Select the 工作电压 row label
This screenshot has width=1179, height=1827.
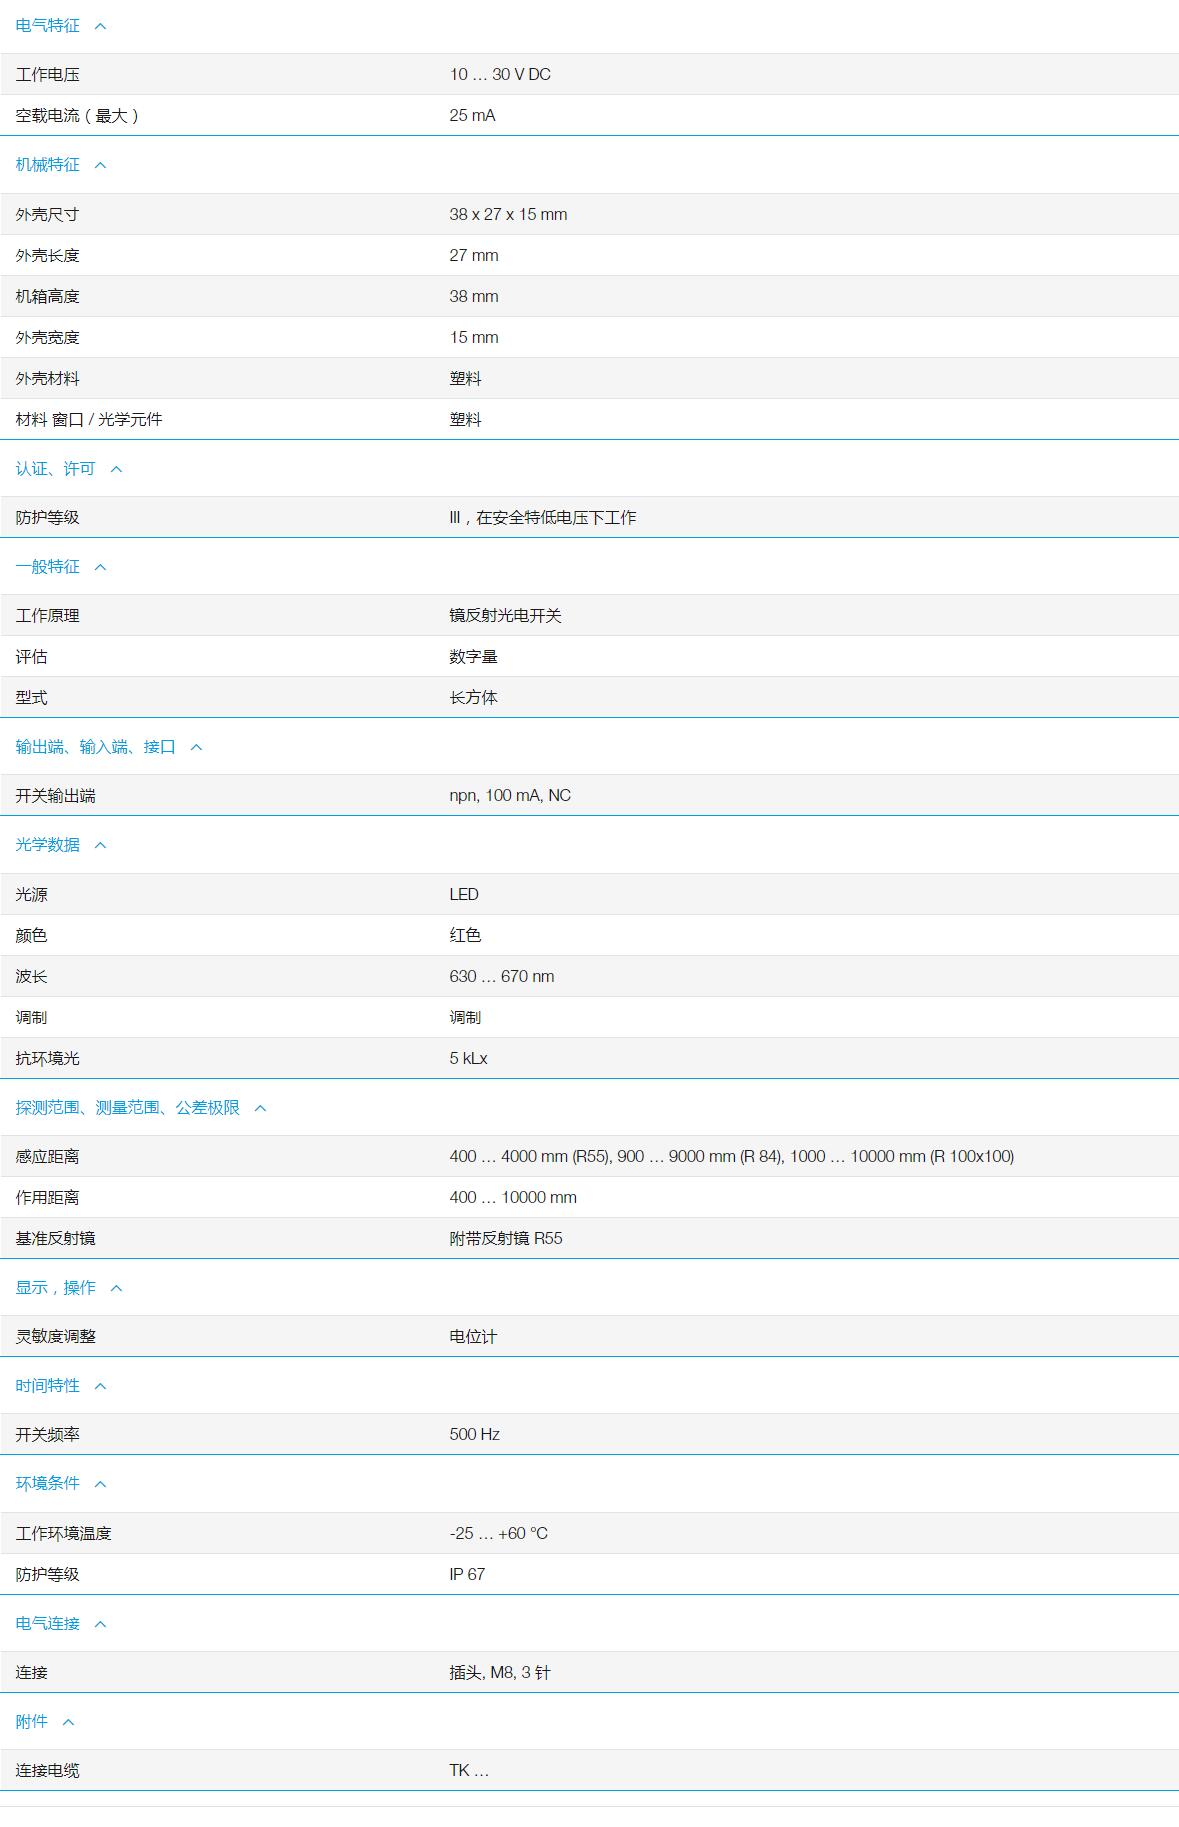tap(48, 75)
